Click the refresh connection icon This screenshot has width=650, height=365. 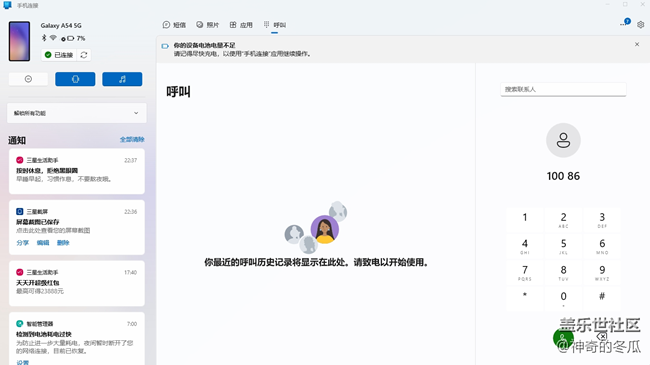pyautogui.click(x=84, y=55)
